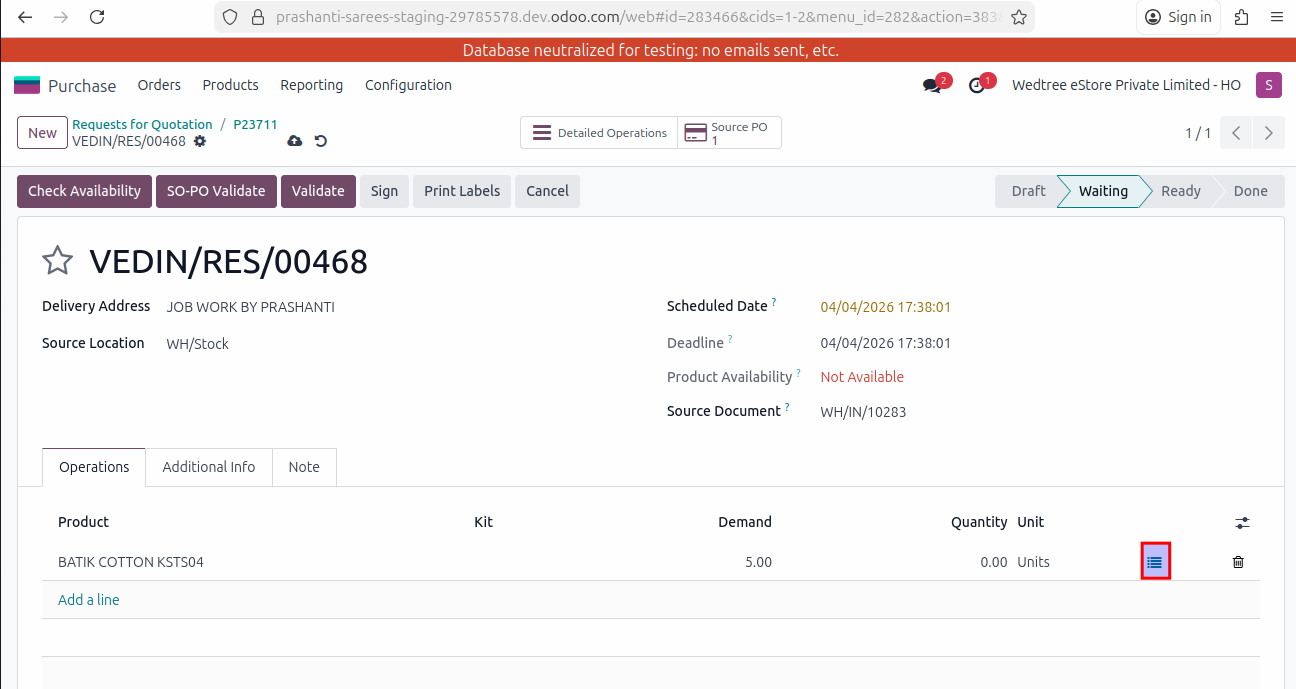Click browser back arrow

[25, 17]
